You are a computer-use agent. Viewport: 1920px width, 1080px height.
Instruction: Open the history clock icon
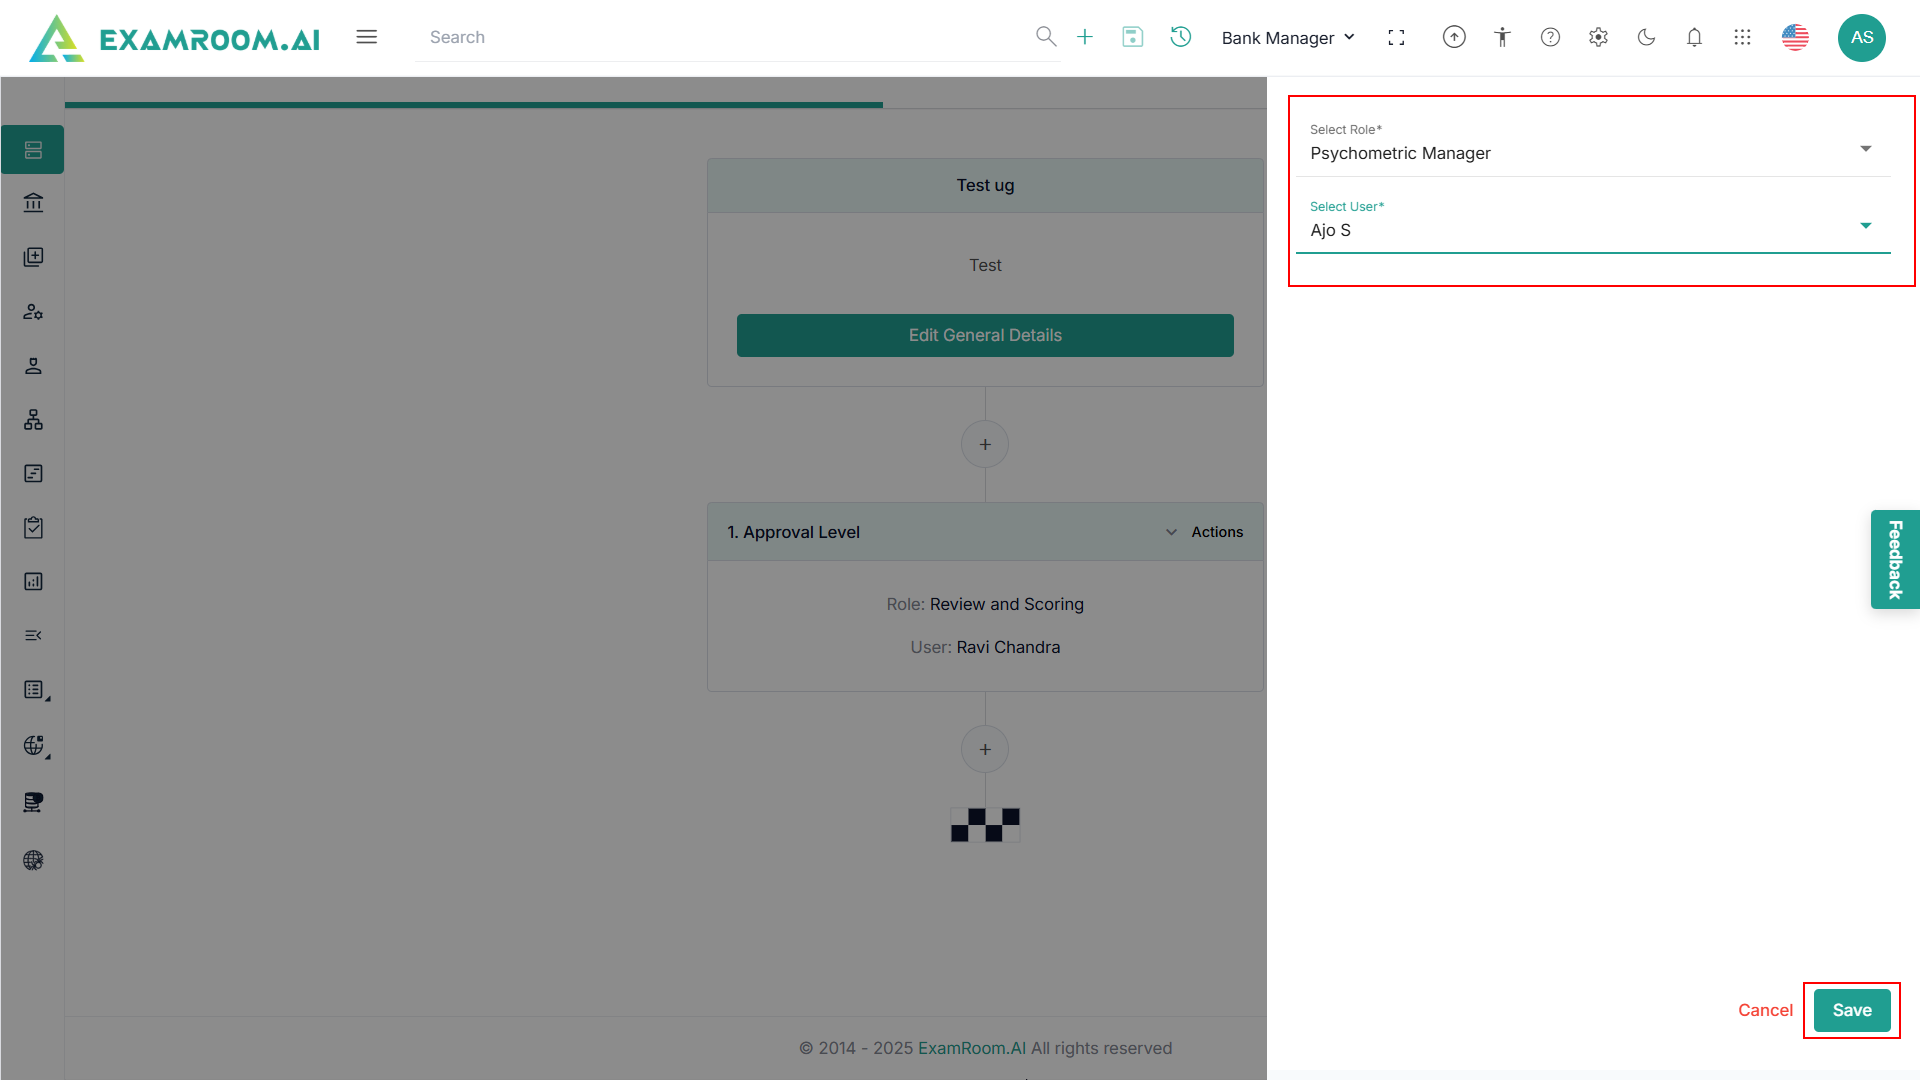(1181, 37)
